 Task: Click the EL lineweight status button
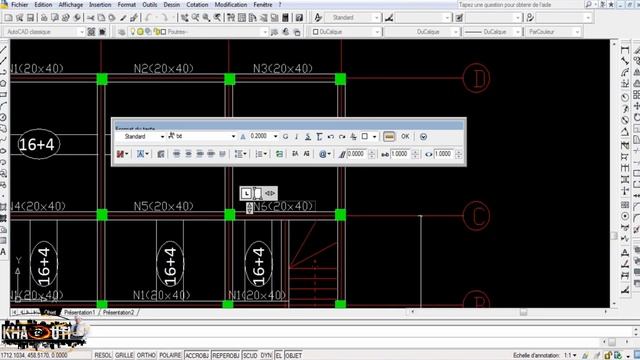(x=278, y=356)
